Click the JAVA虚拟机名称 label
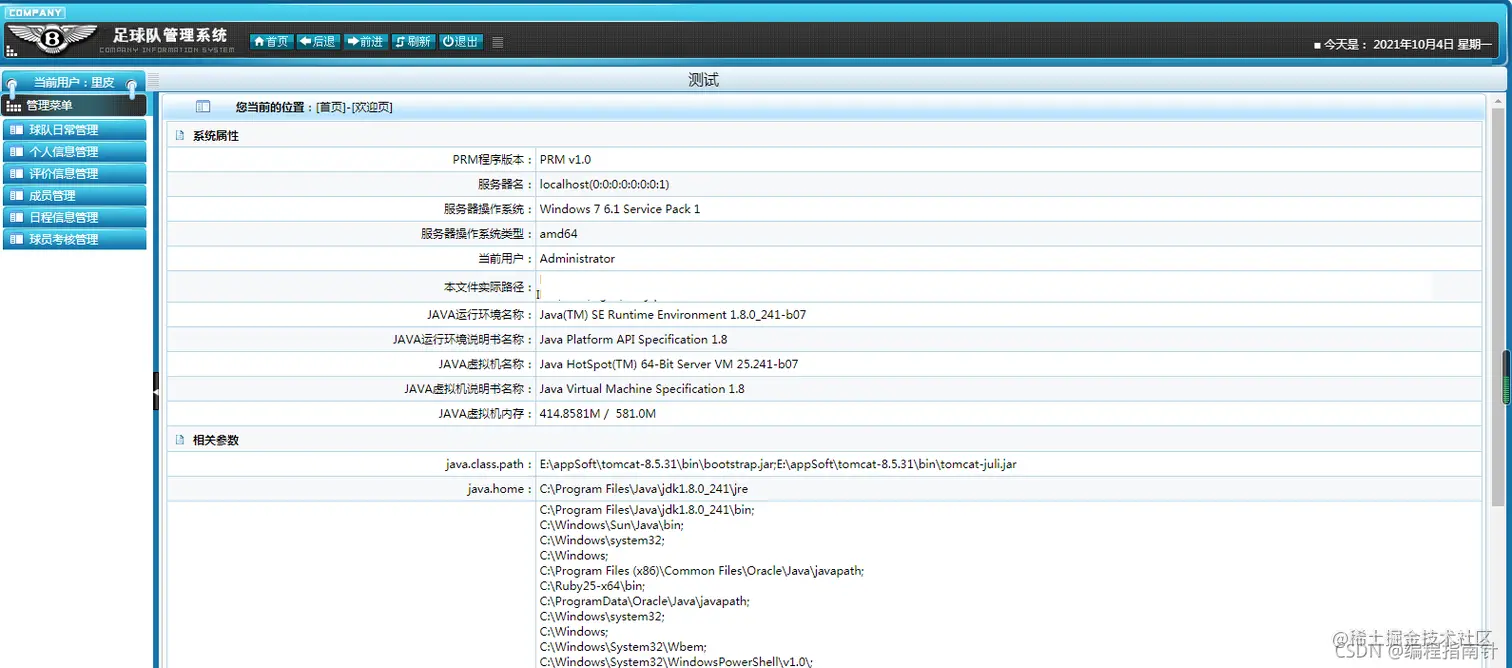This screenshot has width=1512, height=668. click(486, 365)
